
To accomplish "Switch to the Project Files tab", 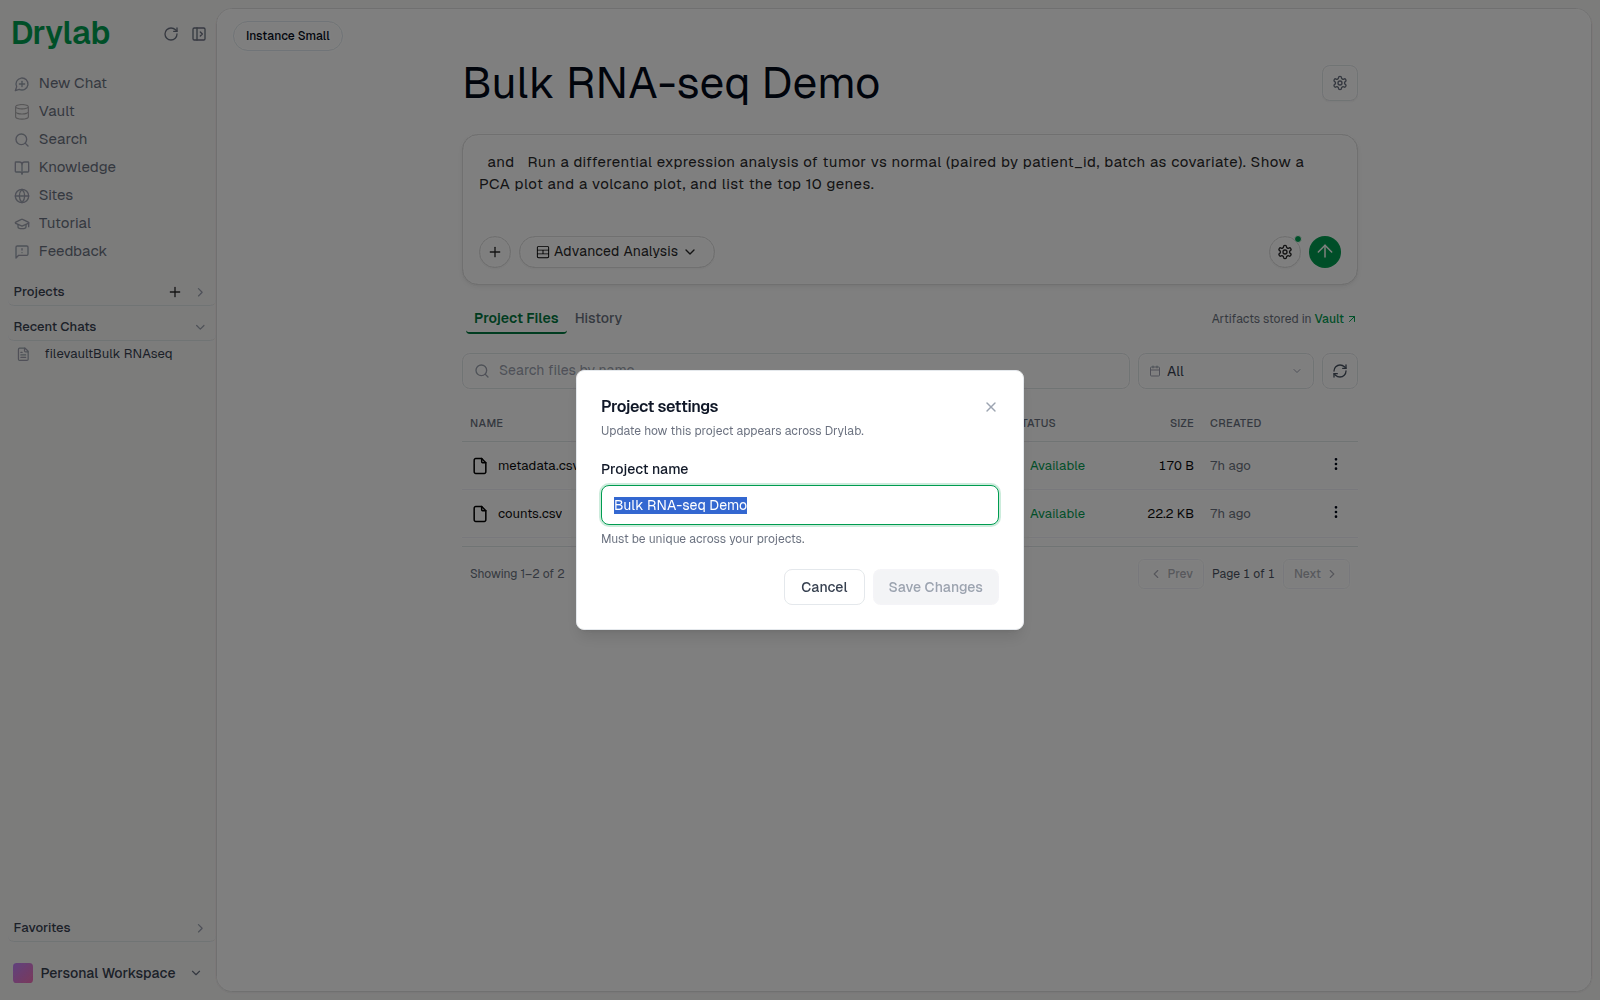I will point(516,318).
